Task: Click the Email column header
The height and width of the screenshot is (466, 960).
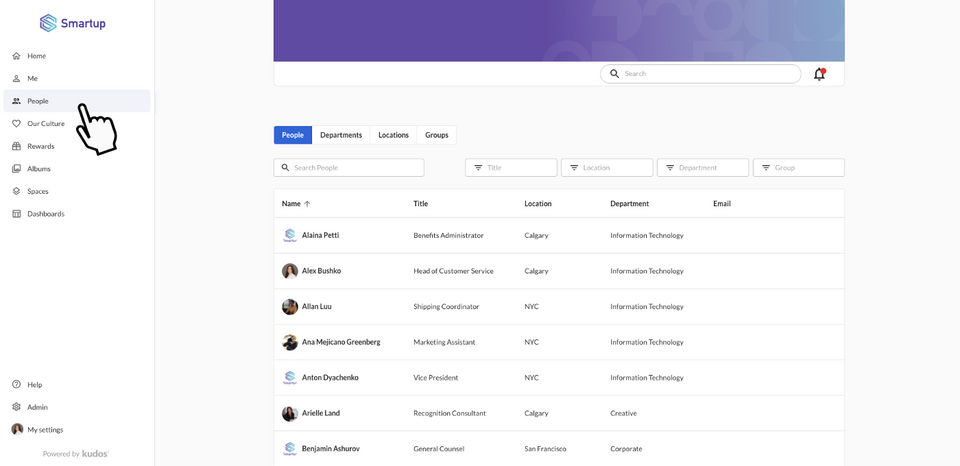Action: coord(722,204)
